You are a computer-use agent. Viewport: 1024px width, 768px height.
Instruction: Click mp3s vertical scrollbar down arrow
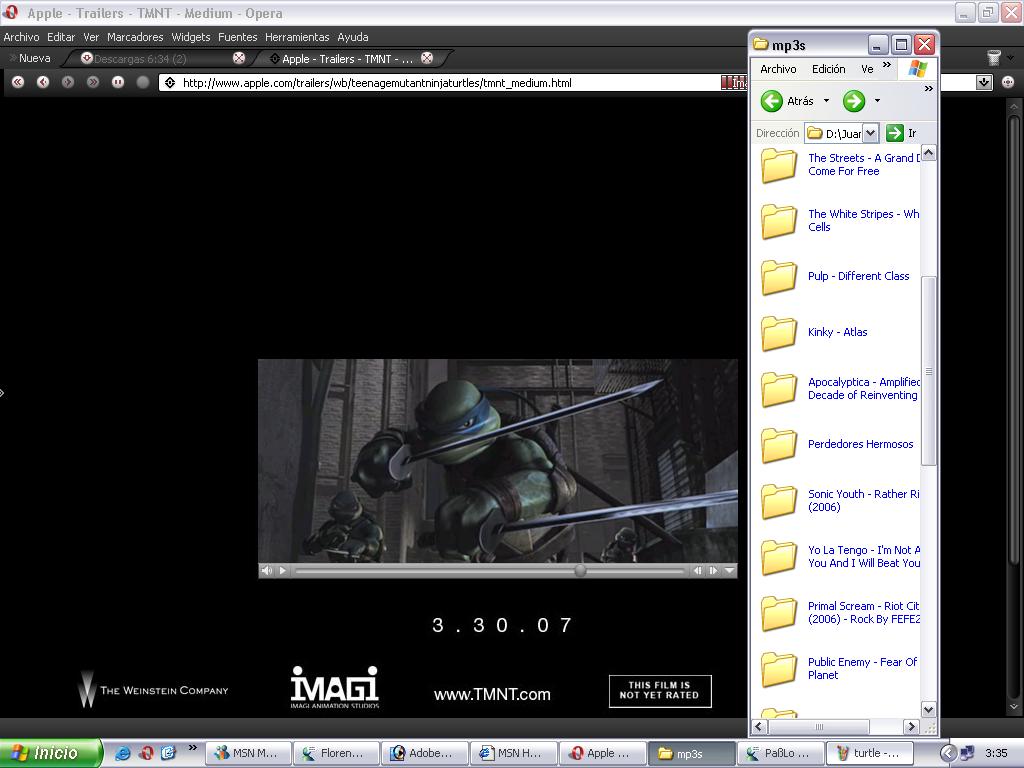[x=929, y=709]
